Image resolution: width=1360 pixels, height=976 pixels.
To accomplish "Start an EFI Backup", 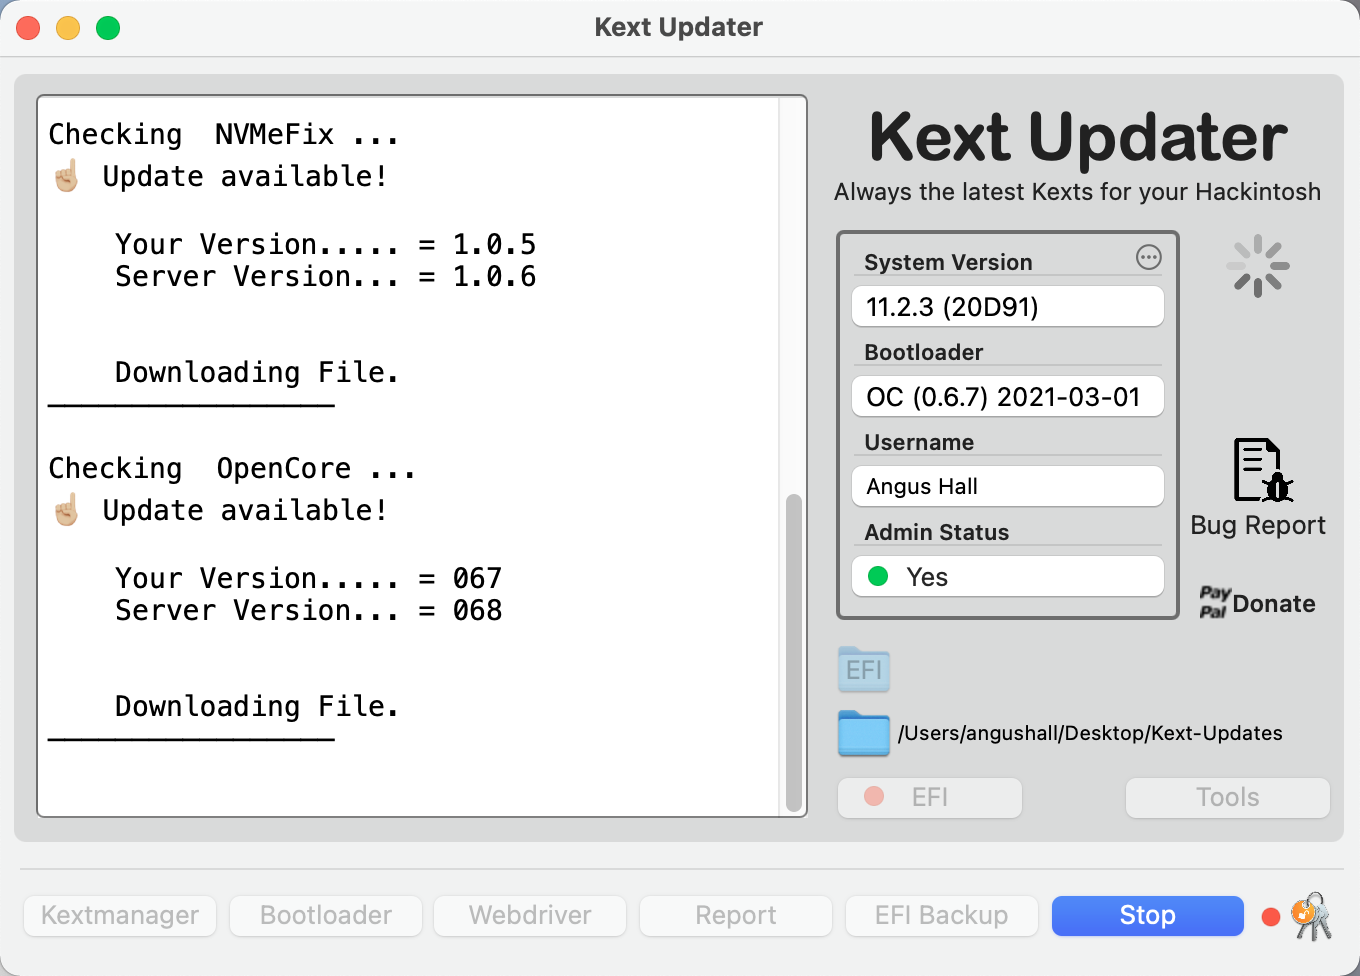I will click(x=942, y=915).
